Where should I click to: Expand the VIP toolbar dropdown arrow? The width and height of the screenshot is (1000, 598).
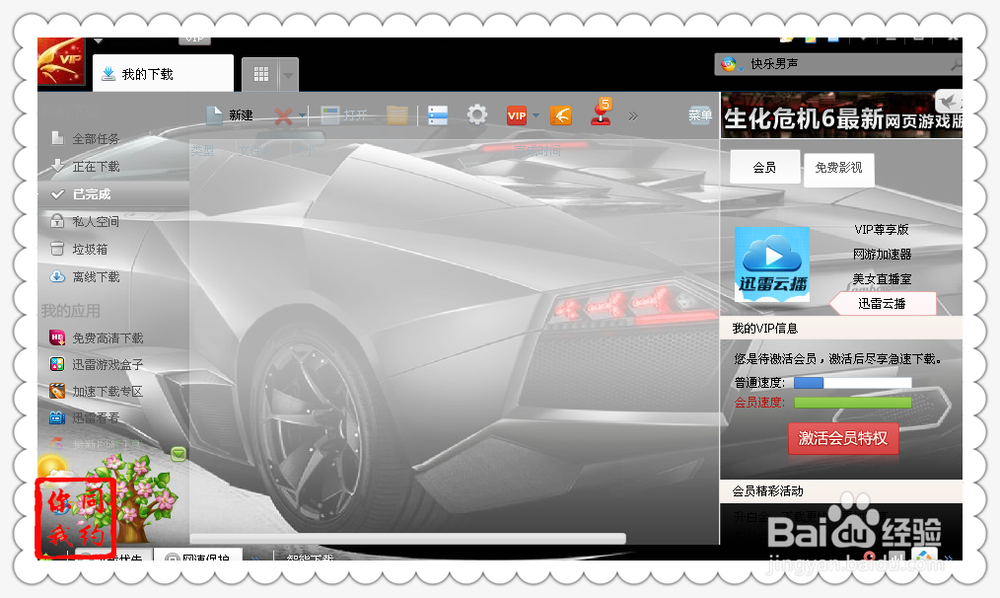tap(536, 115)
